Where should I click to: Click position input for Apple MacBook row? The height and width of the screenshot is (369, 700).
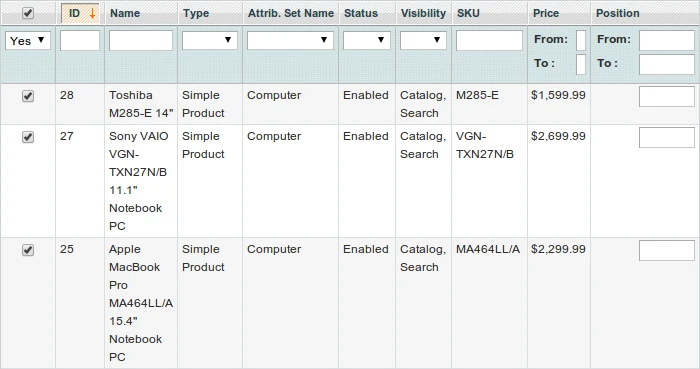coord(667,250)
